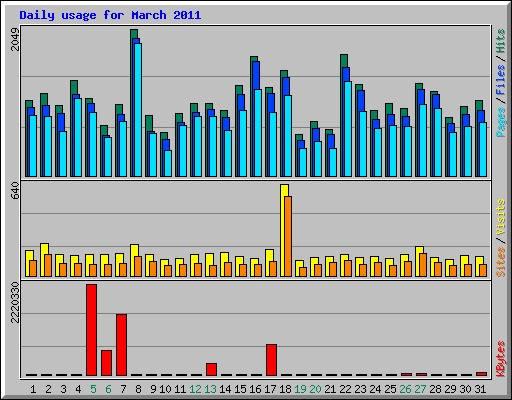Click the red KBytes bar for day 17

coord(272,360)
